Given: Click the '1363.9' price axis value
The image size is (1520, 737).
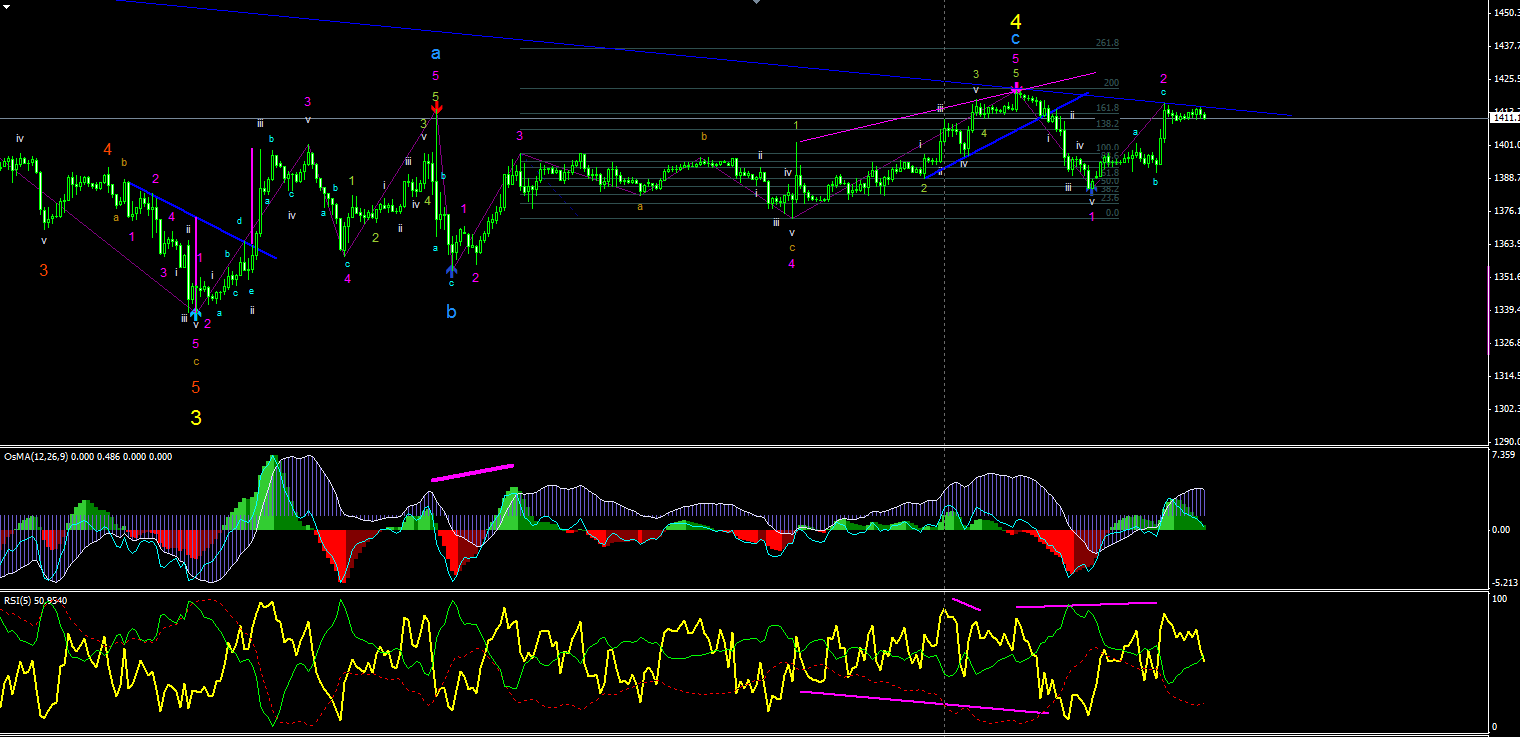Looking at the screenshot, I should tap(1506, 244).
